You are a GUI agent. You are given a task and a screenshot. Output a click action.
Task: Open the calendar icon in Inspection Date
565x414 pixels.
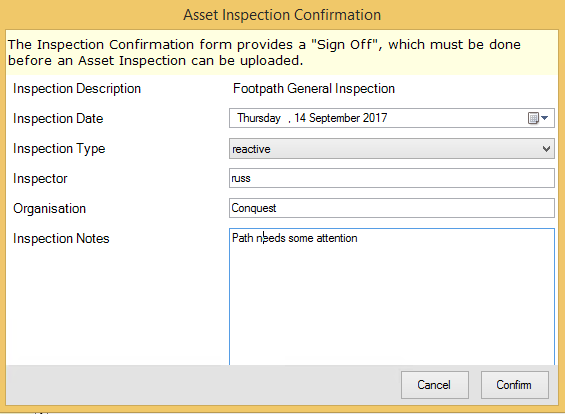533,118
